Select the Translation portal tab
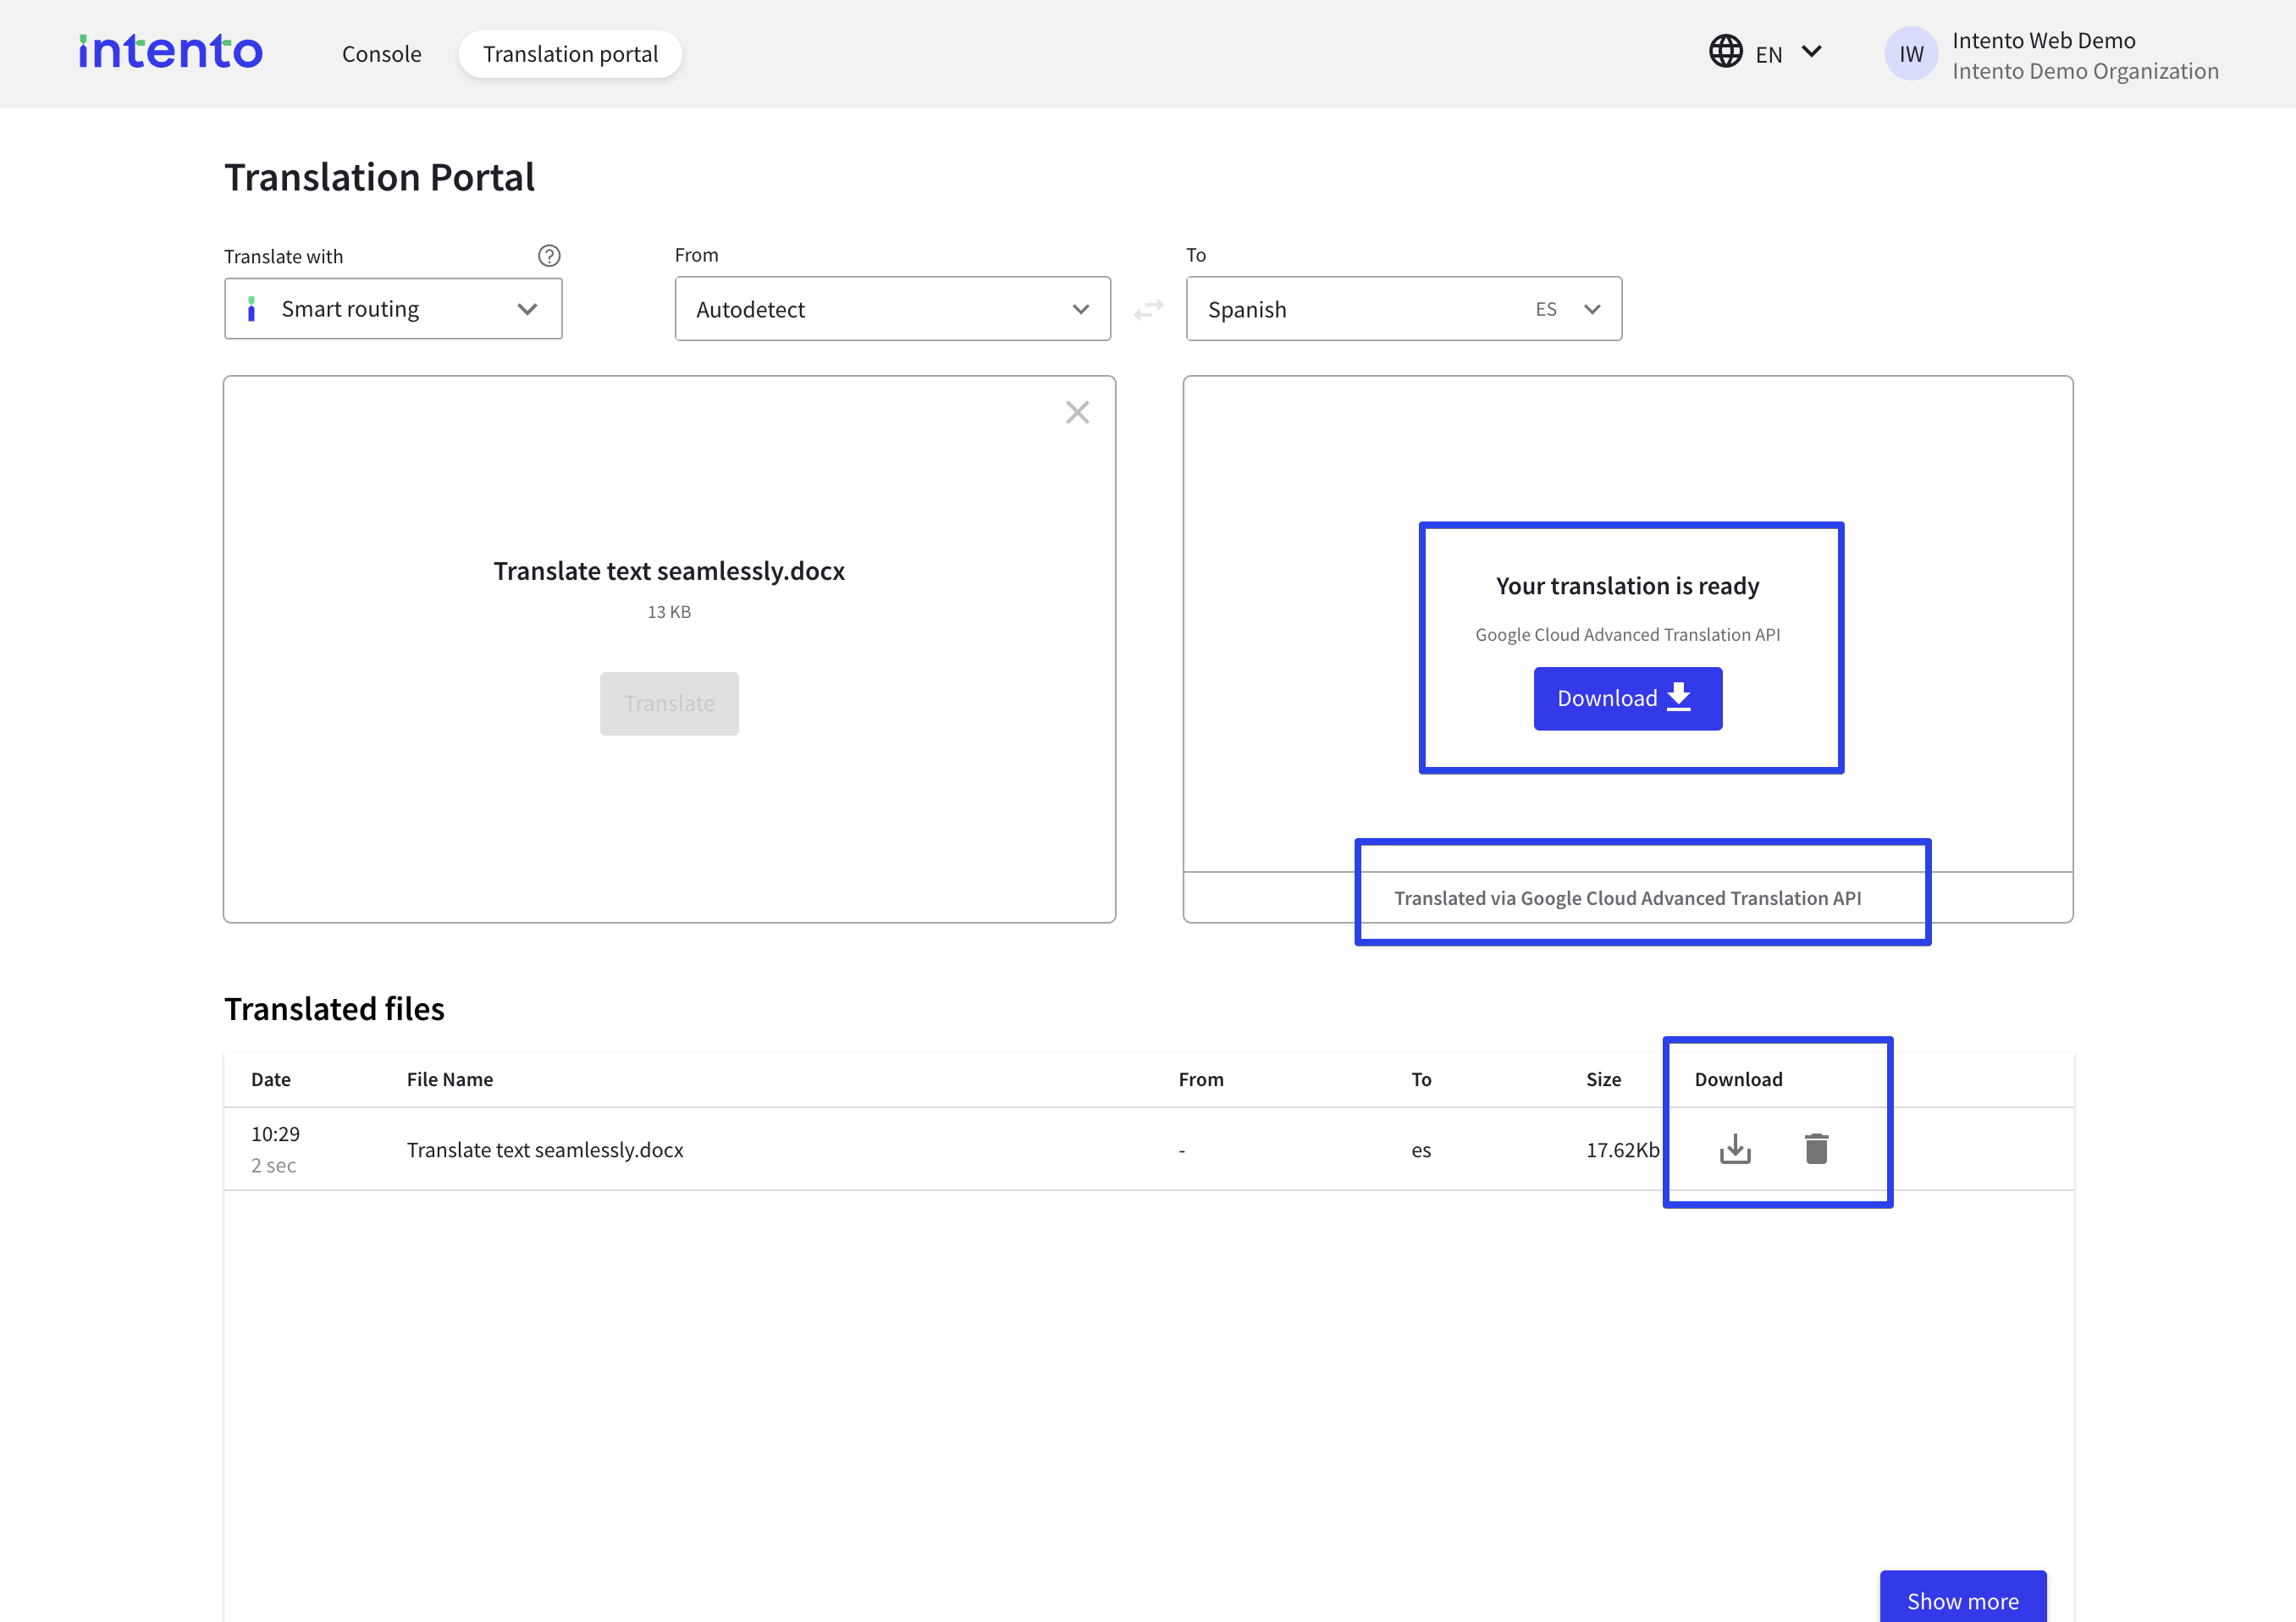2296x1622 pixels. click(x=570, y=54)
